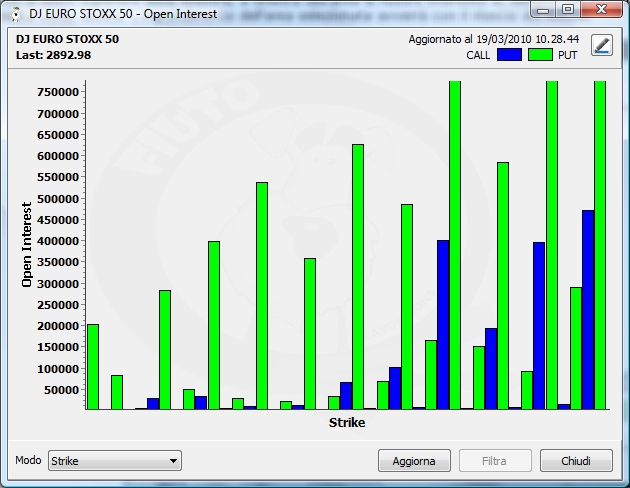630x488 pixels.
Task: Click the 750000 y-axis value
Action: click(x=58, y=92)
